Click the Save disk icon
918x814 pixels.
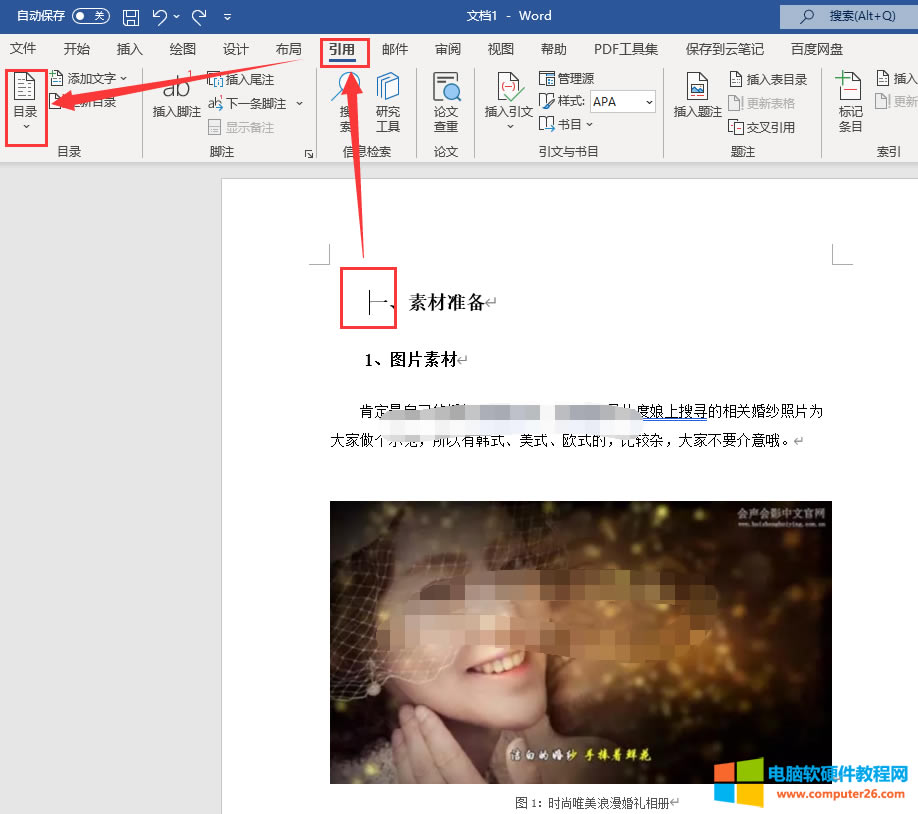(x=131, y=17)
